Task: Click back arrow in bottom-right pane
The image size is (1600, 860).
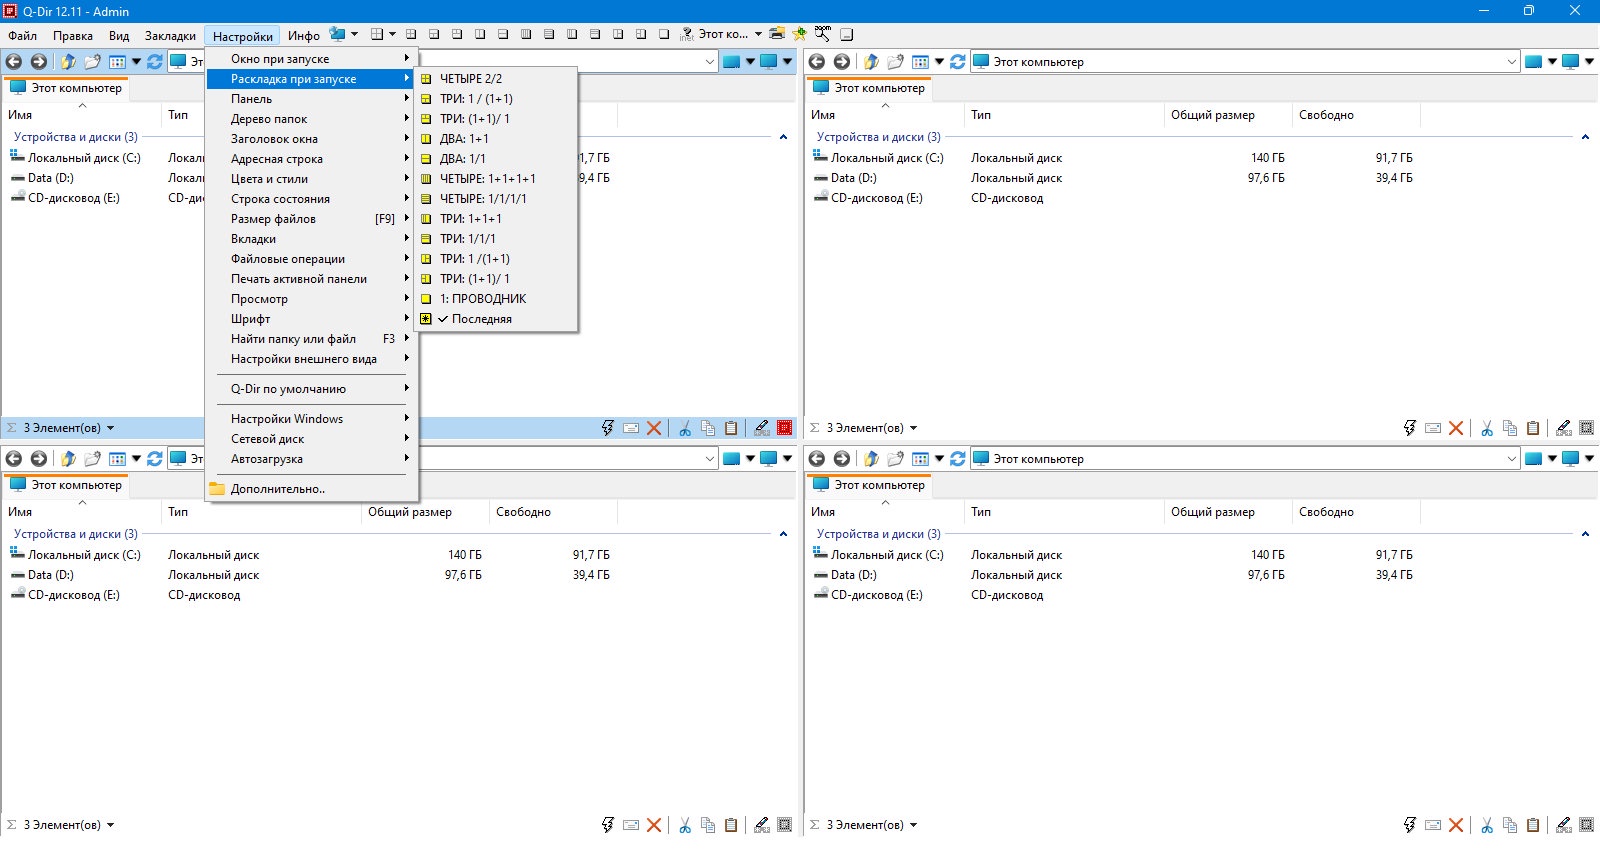Action: click(x=817, y=459)
